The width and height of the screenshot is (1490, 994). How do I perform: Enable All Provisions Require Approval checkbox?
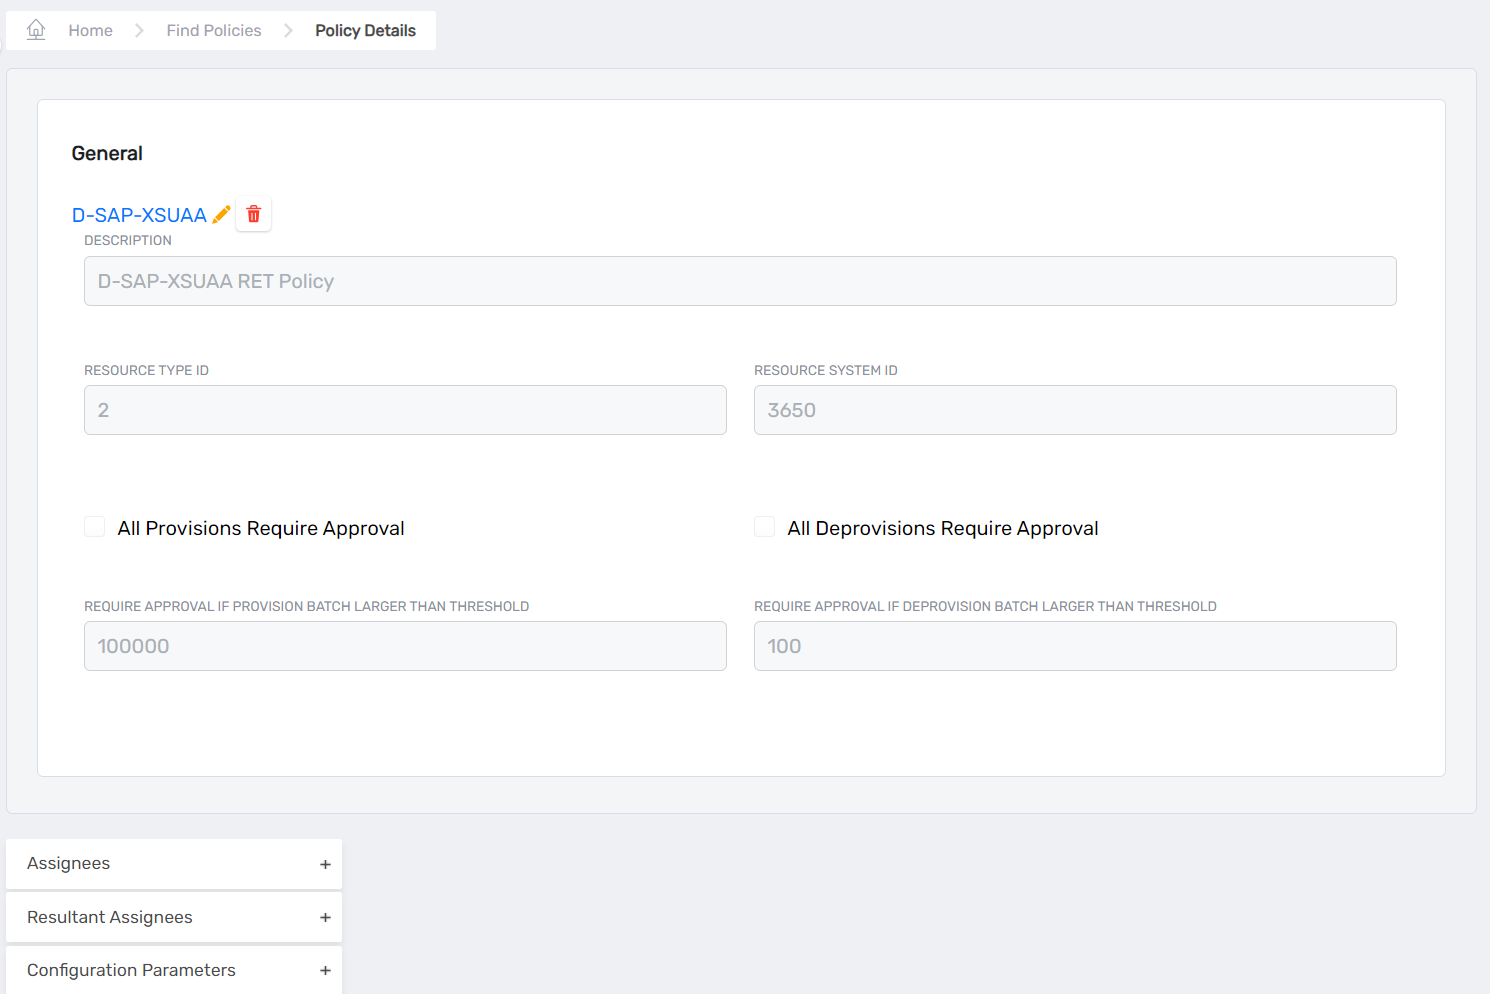click(x=95, y=527)
